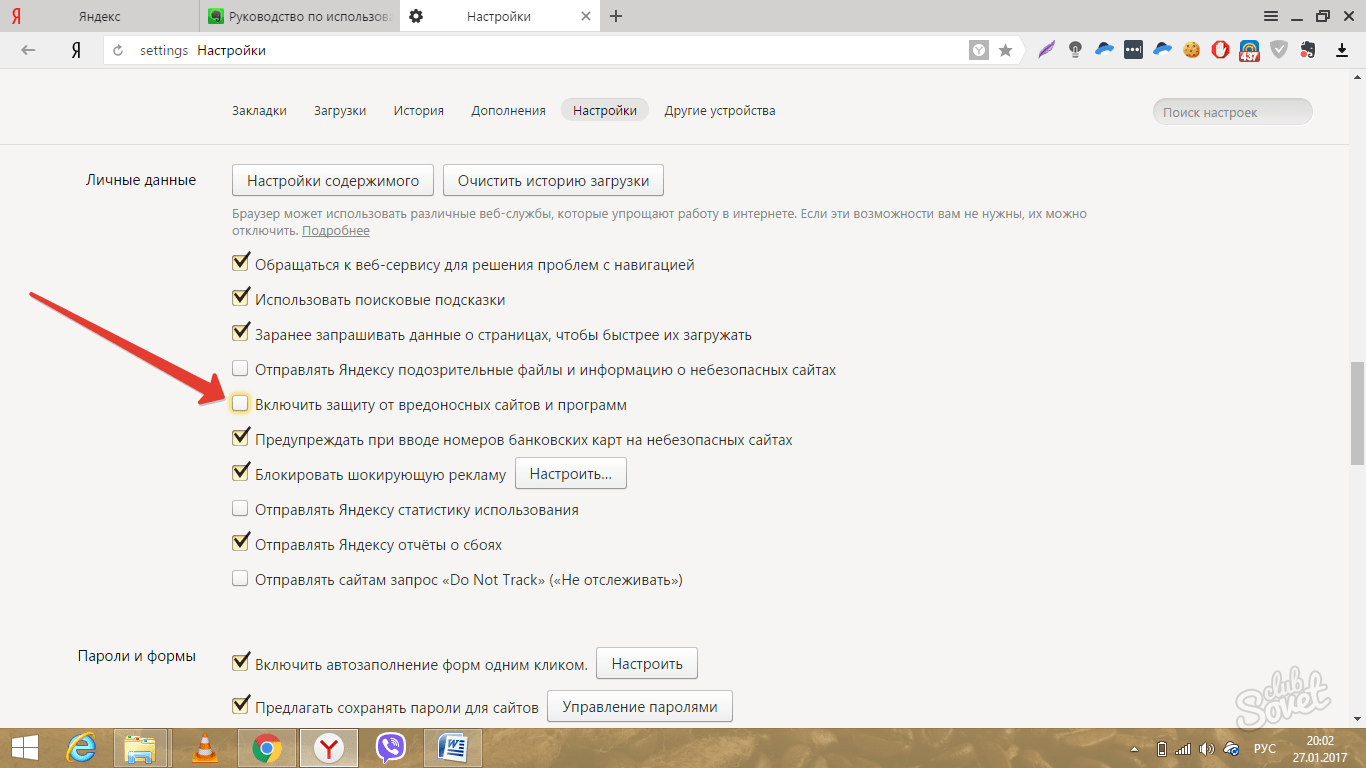The image size is (1366, 768).
Task: Enable protection from malicious sites and programs
Action: 240,404
